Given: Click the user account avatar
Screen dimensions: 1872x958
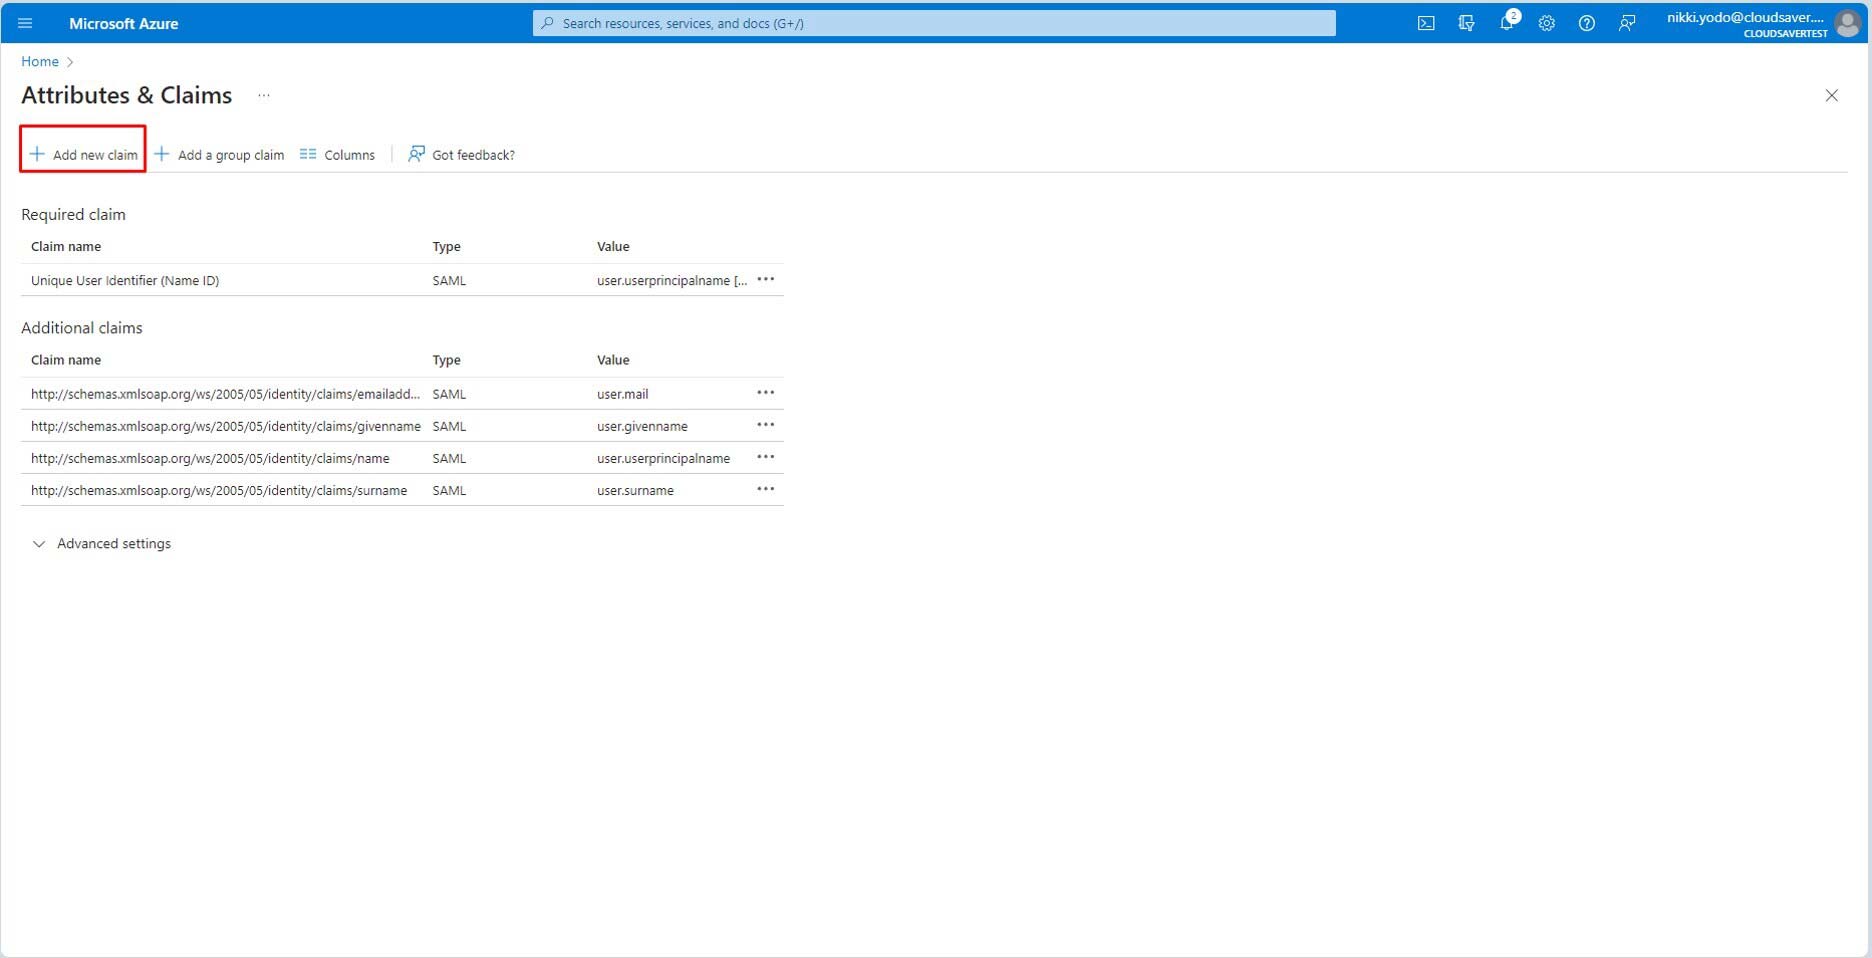Looking at the screenshot, I should (1847, 23).
